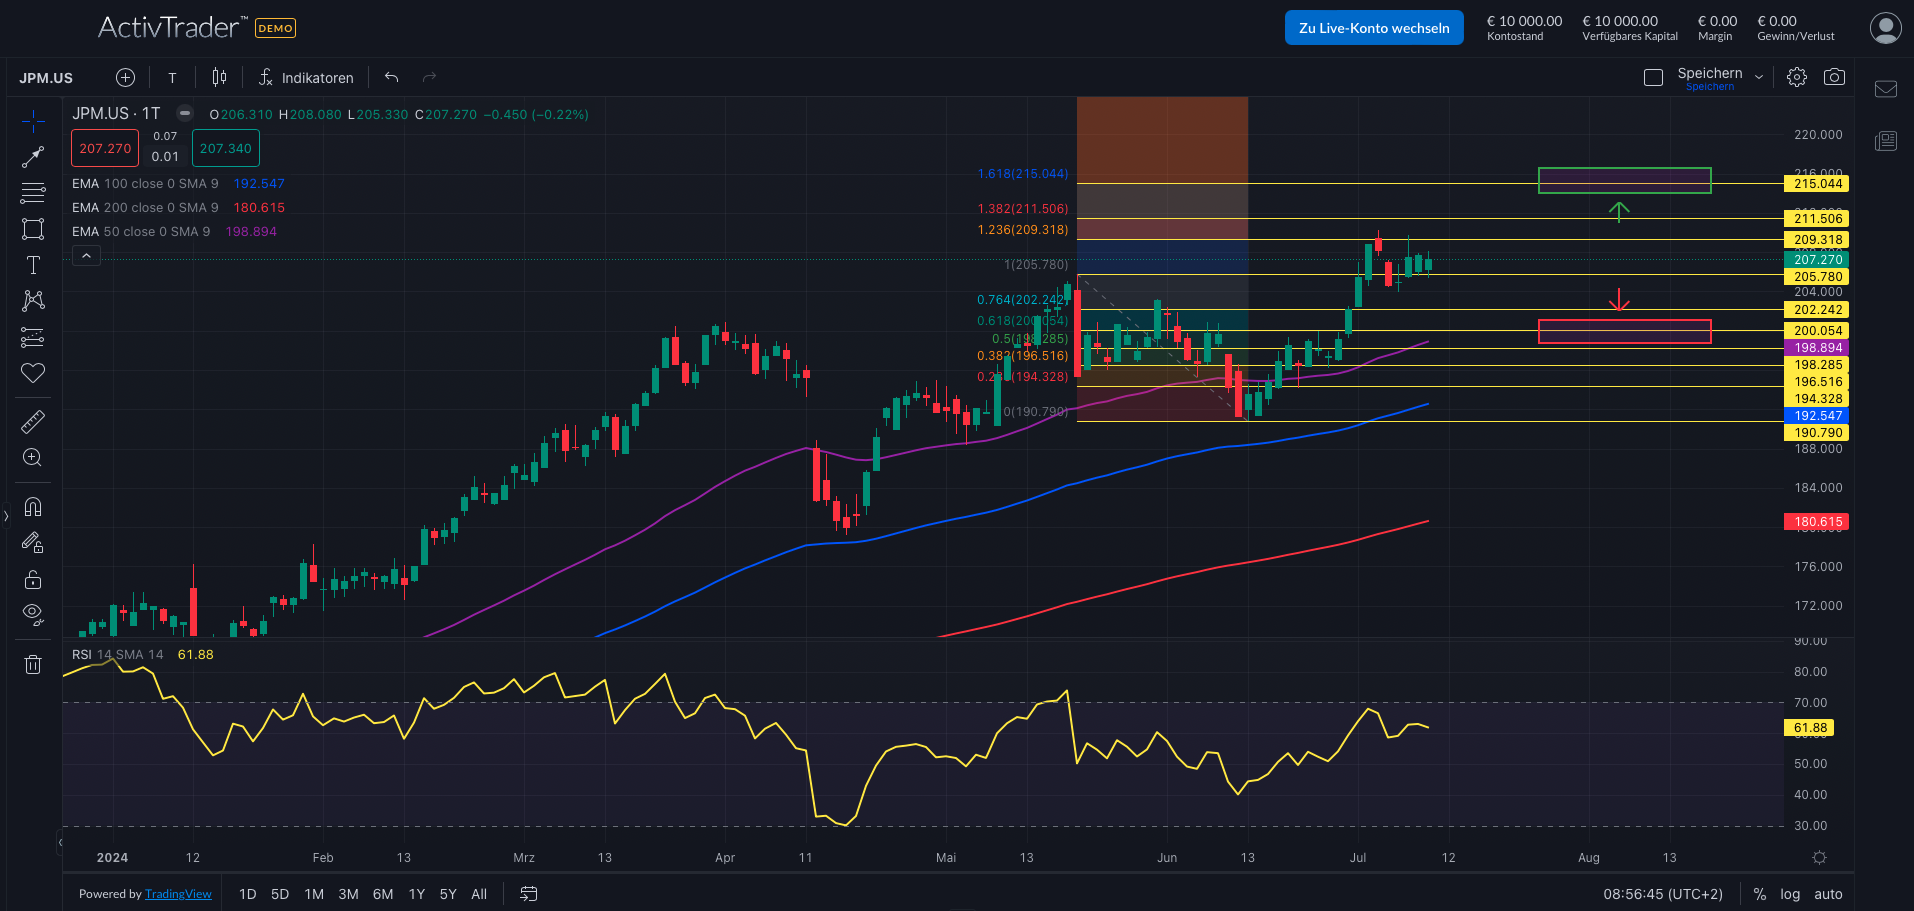Click the add symbol plus icon
Viewport: 1914px width, 911px height.
[x=125, y=78]
